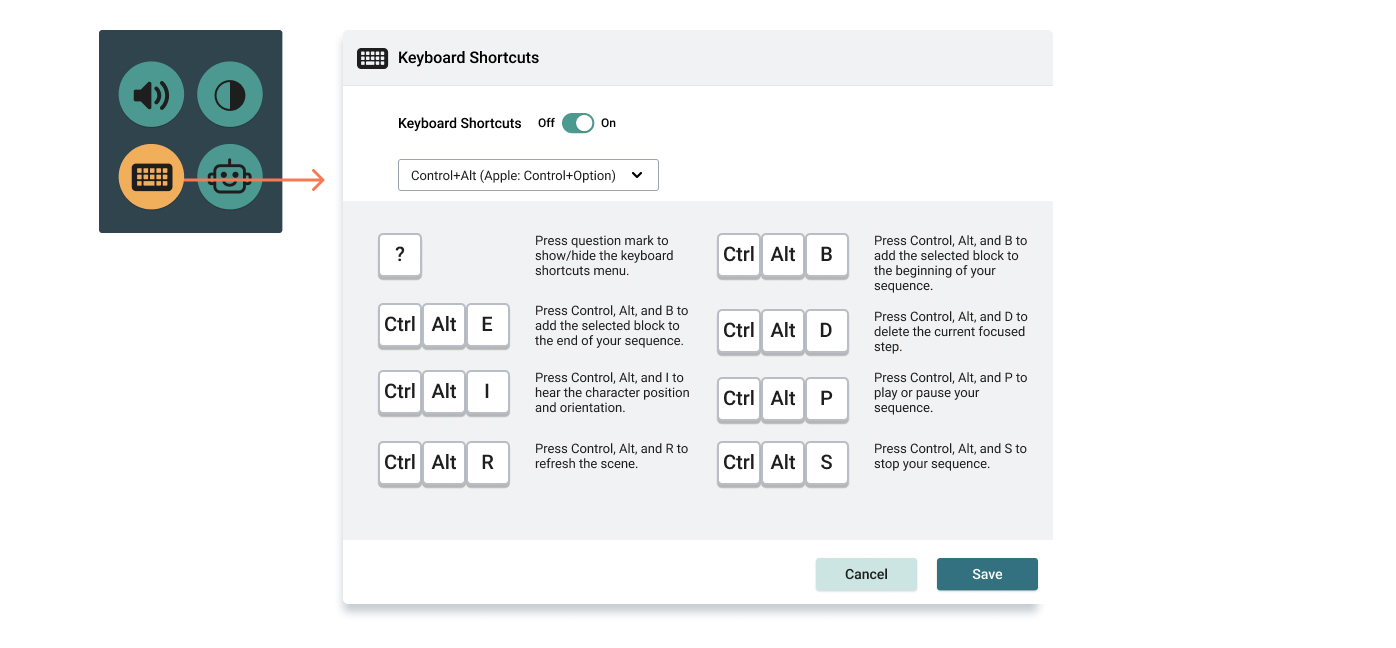Click the B key of the beginning-of-sequence shortcut
The width and height of the screenshot is (1396, 648).
pos(827,255)
